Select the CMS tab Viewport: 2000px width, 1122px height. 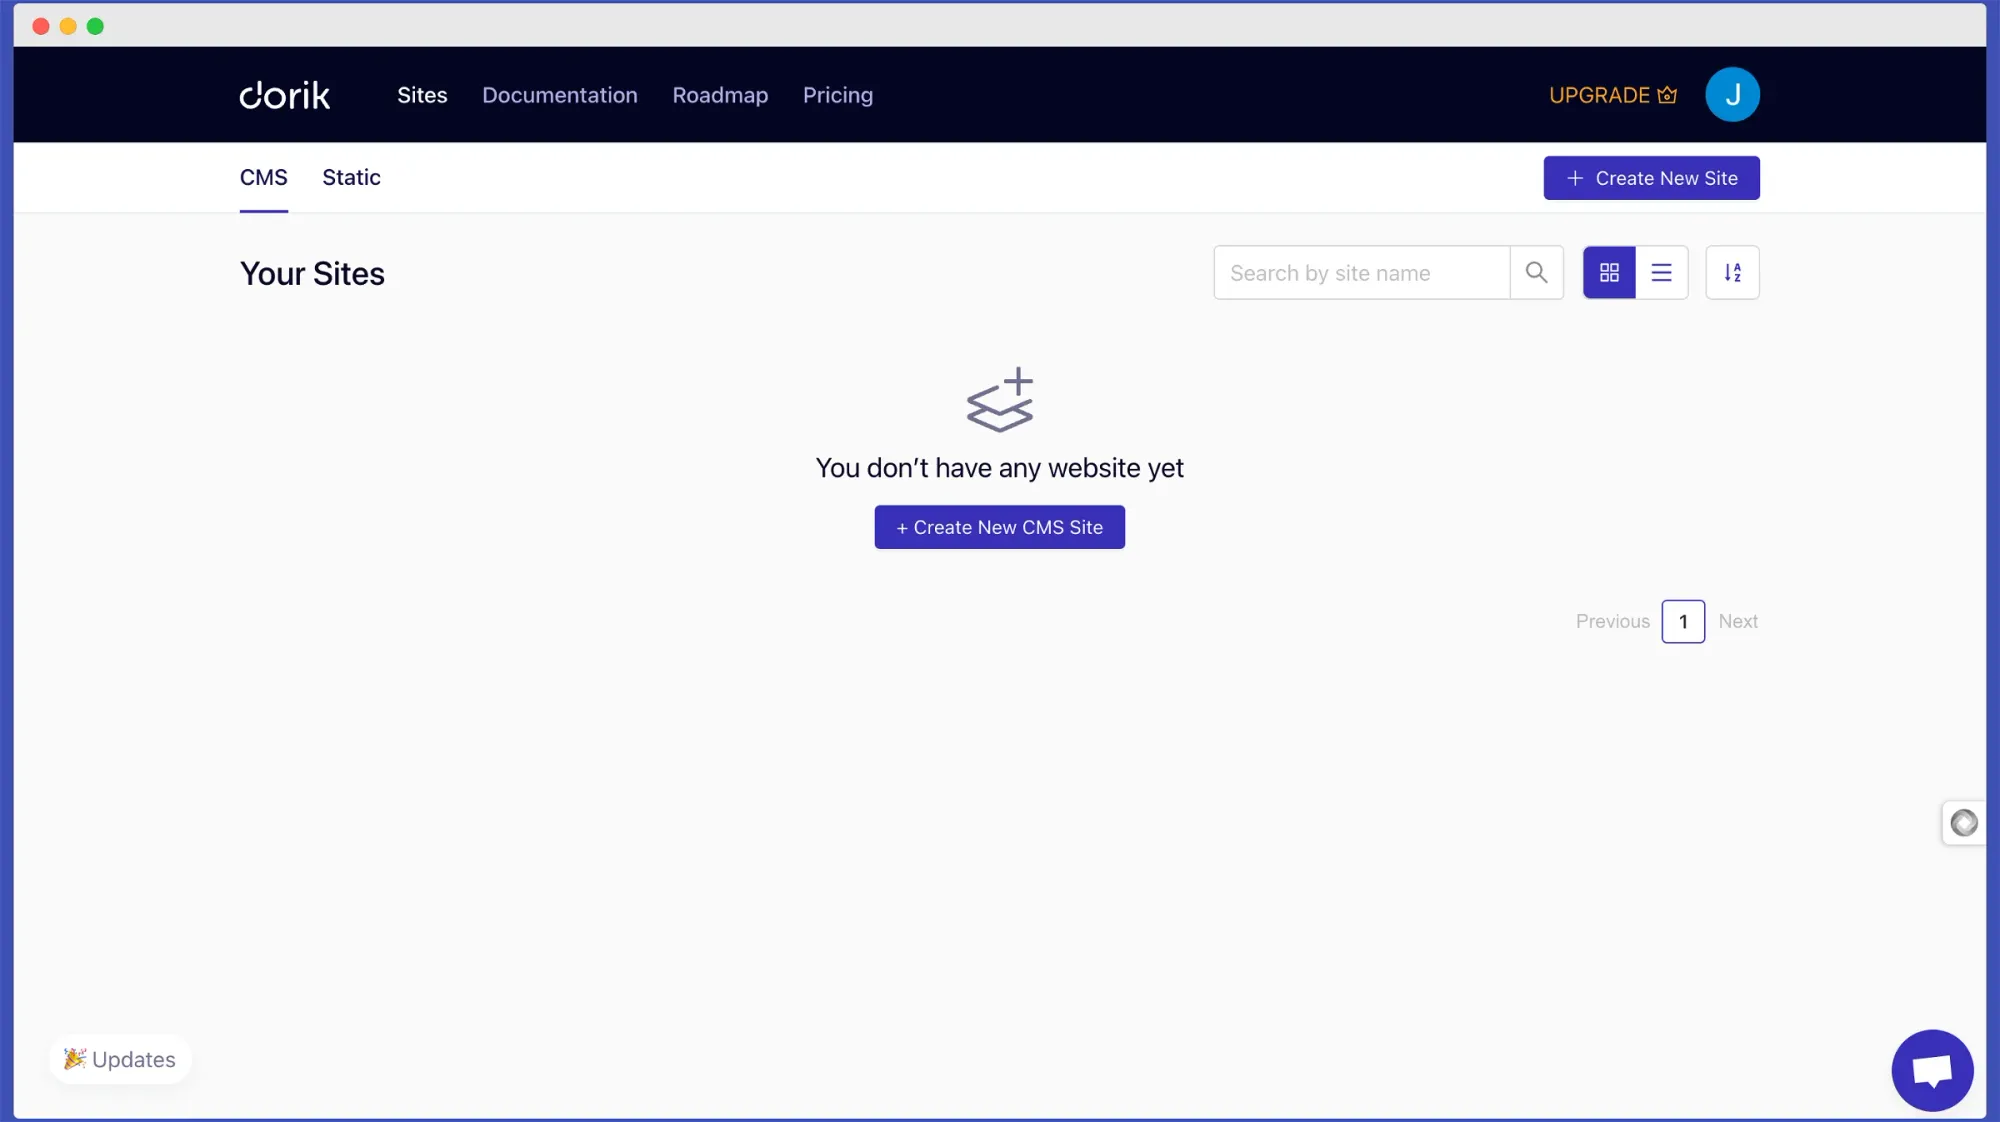point(263,177)
